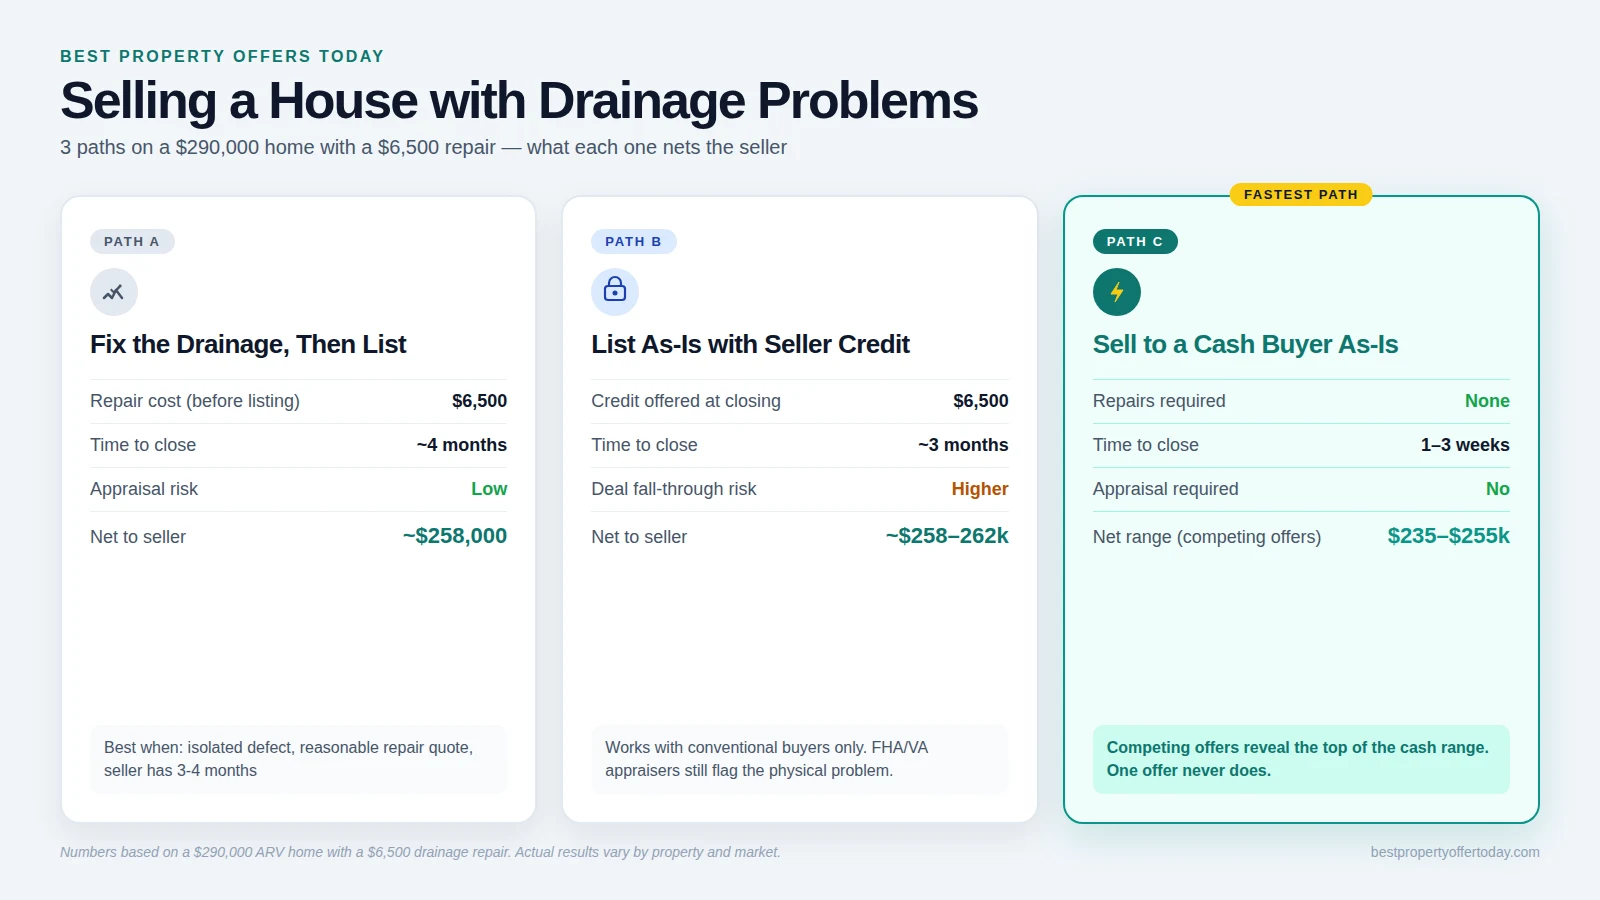The height and width of the screenshot is (900, 1600).
Task: Click the 'Works with conventional buyers only' note
Action: (800, 759)
